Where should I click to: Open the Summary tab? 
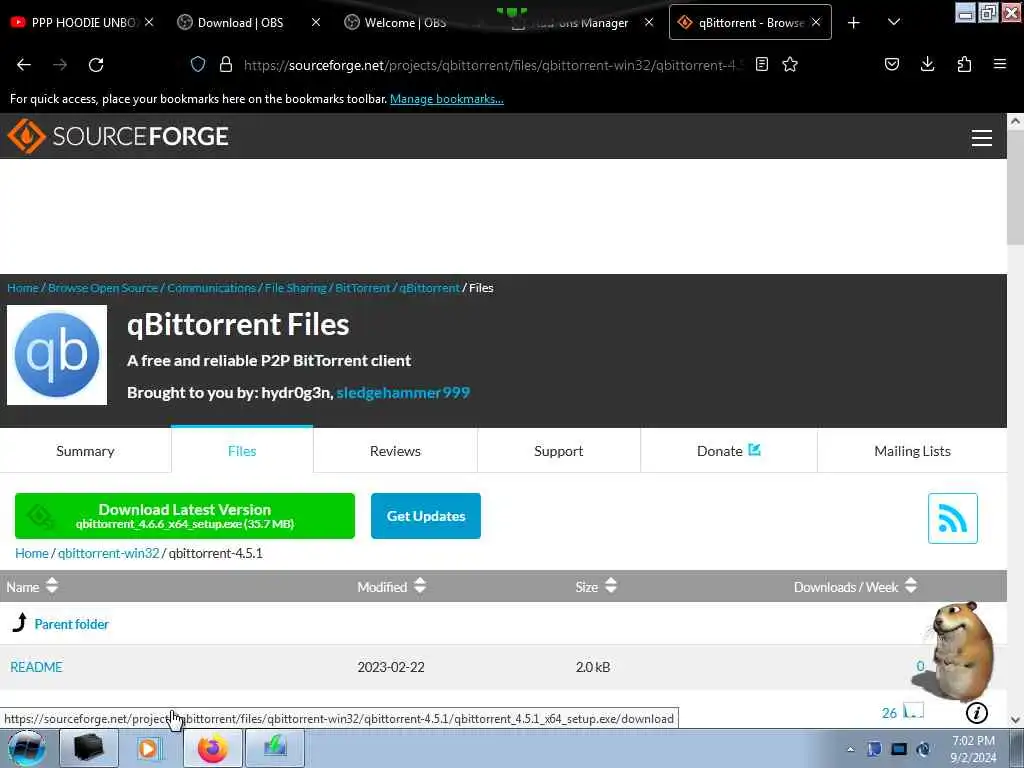tap(86, 451)
